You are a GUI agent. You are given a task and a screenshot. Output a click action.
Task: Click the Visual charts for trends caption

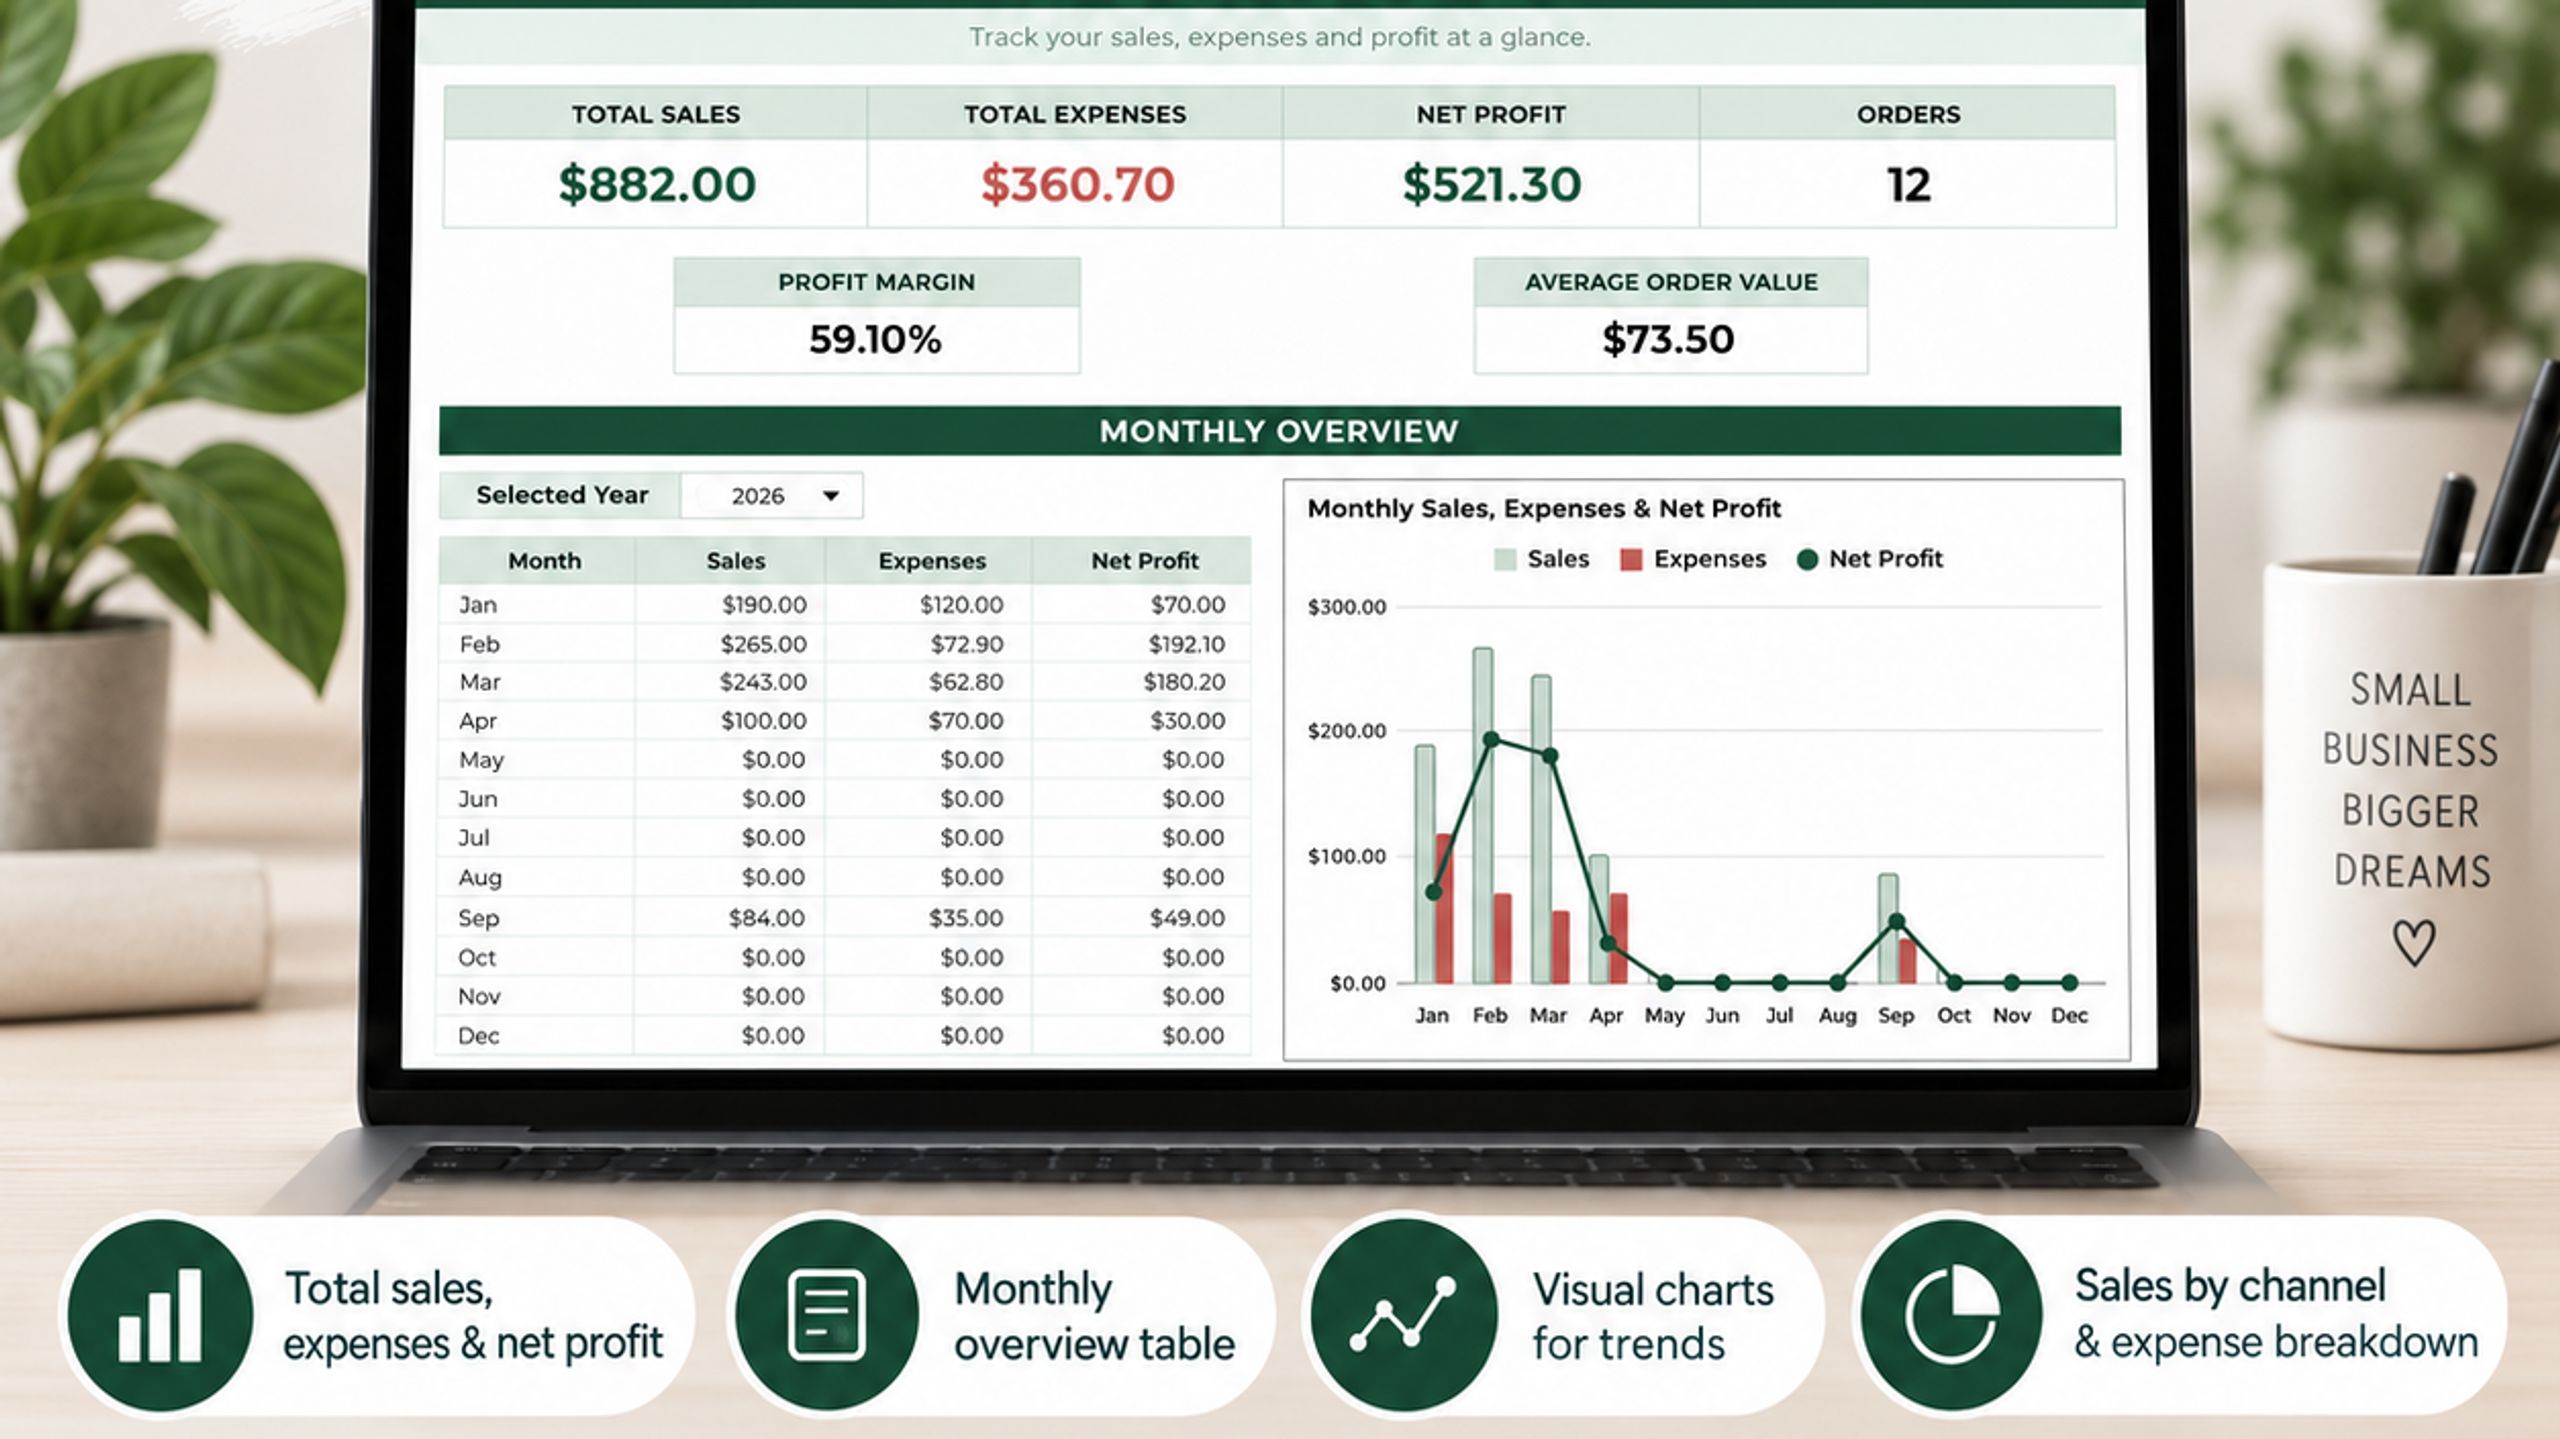(x=1653, y=1317)
